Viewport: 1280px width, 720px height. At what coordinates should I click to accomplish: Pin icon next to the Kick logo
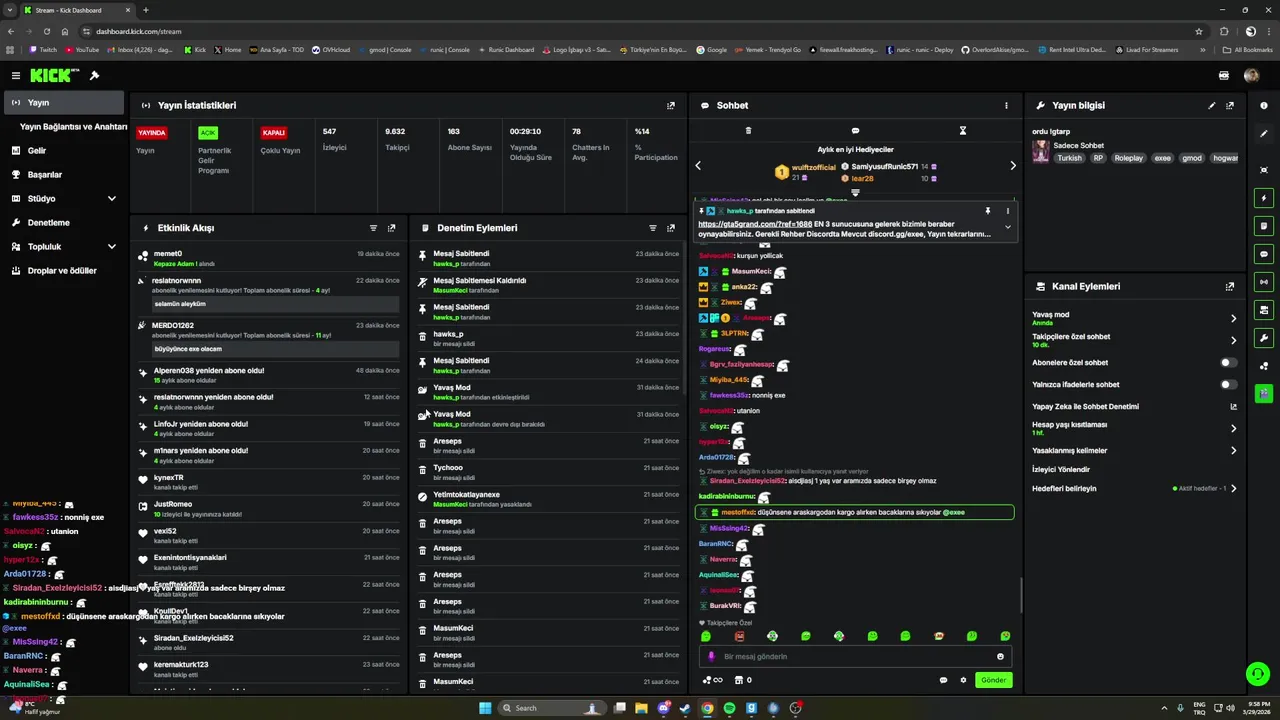[94, 75]
